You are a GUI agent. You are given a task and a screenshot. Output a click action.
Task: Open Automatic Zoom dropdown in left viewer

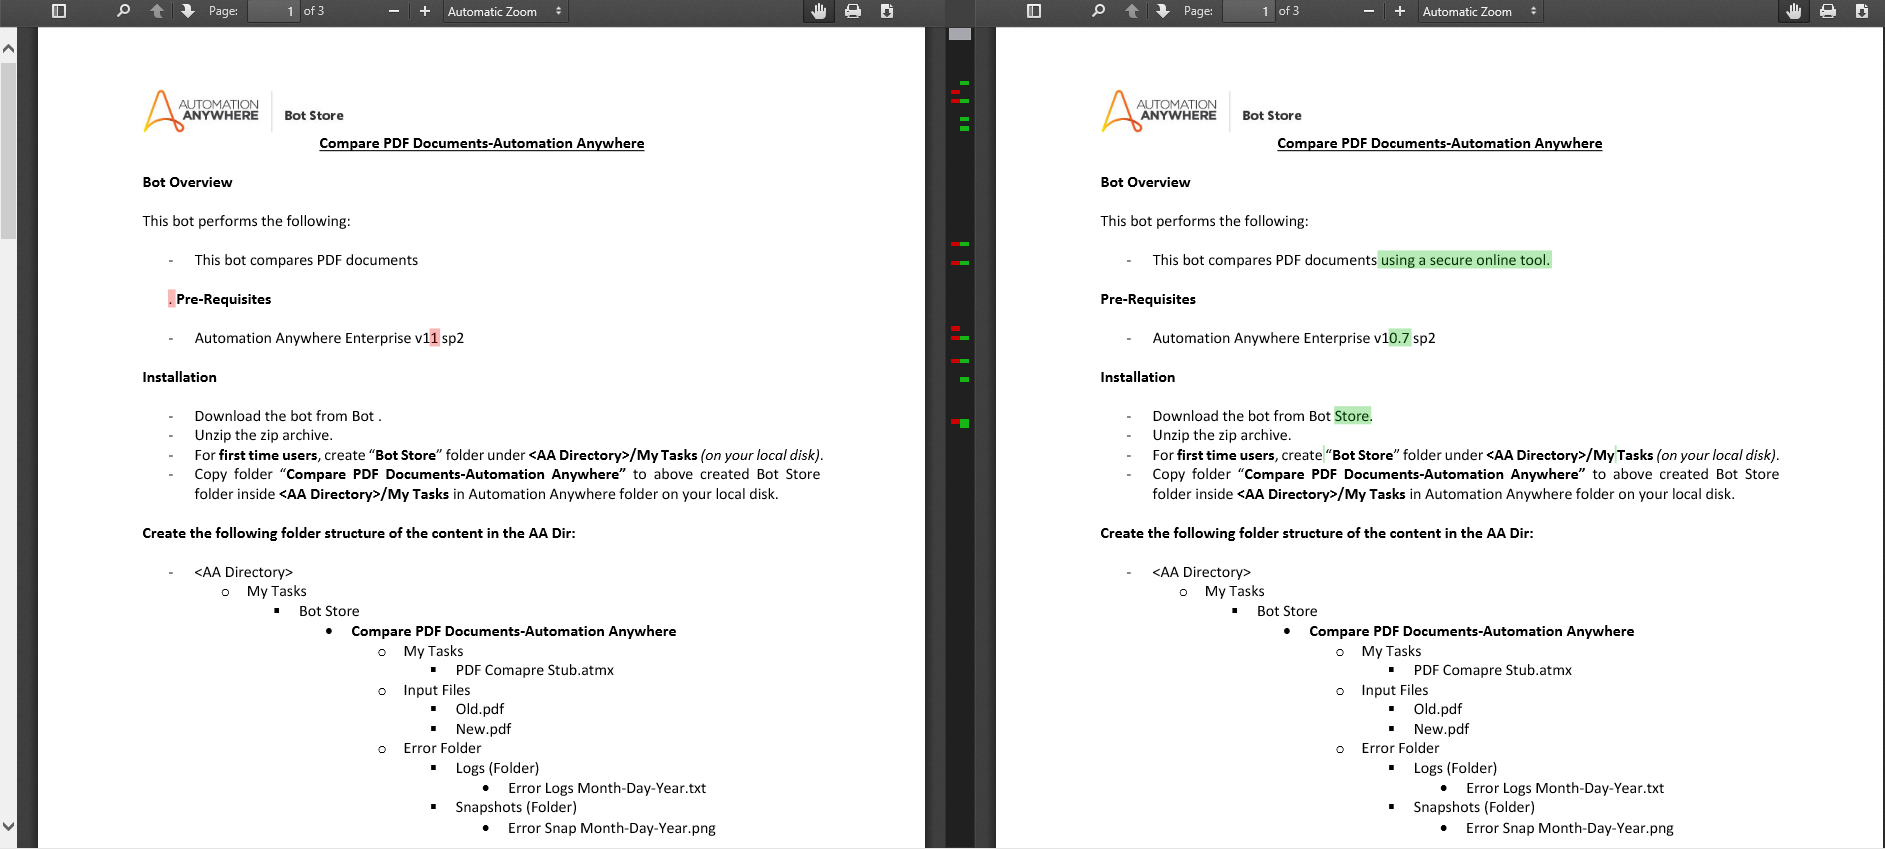tap(505, 11)
